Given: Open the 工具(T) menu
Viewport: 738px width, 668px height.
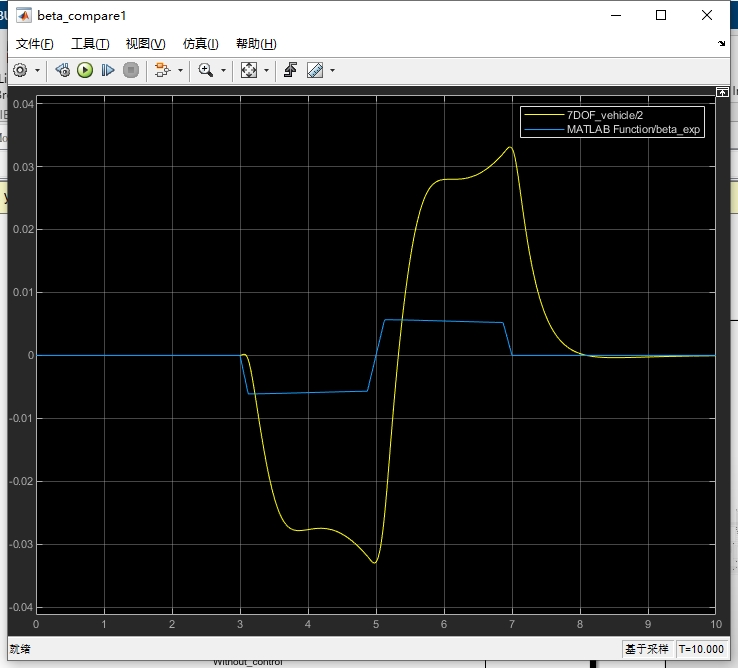Looking at the screenshot, I should (x=90, y=44).
